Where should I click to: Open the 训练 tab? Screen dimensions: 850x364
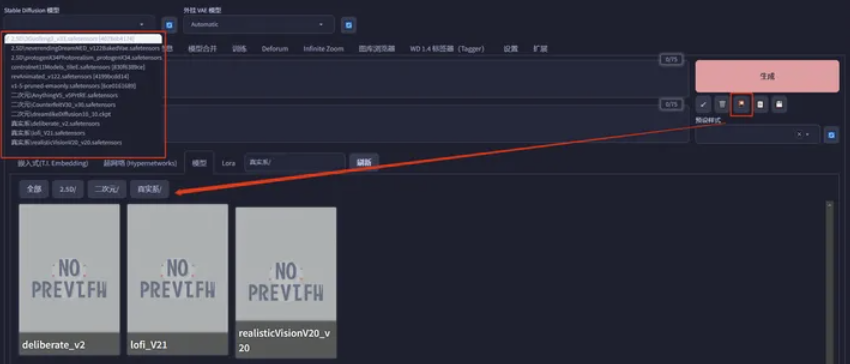[239, 49]
